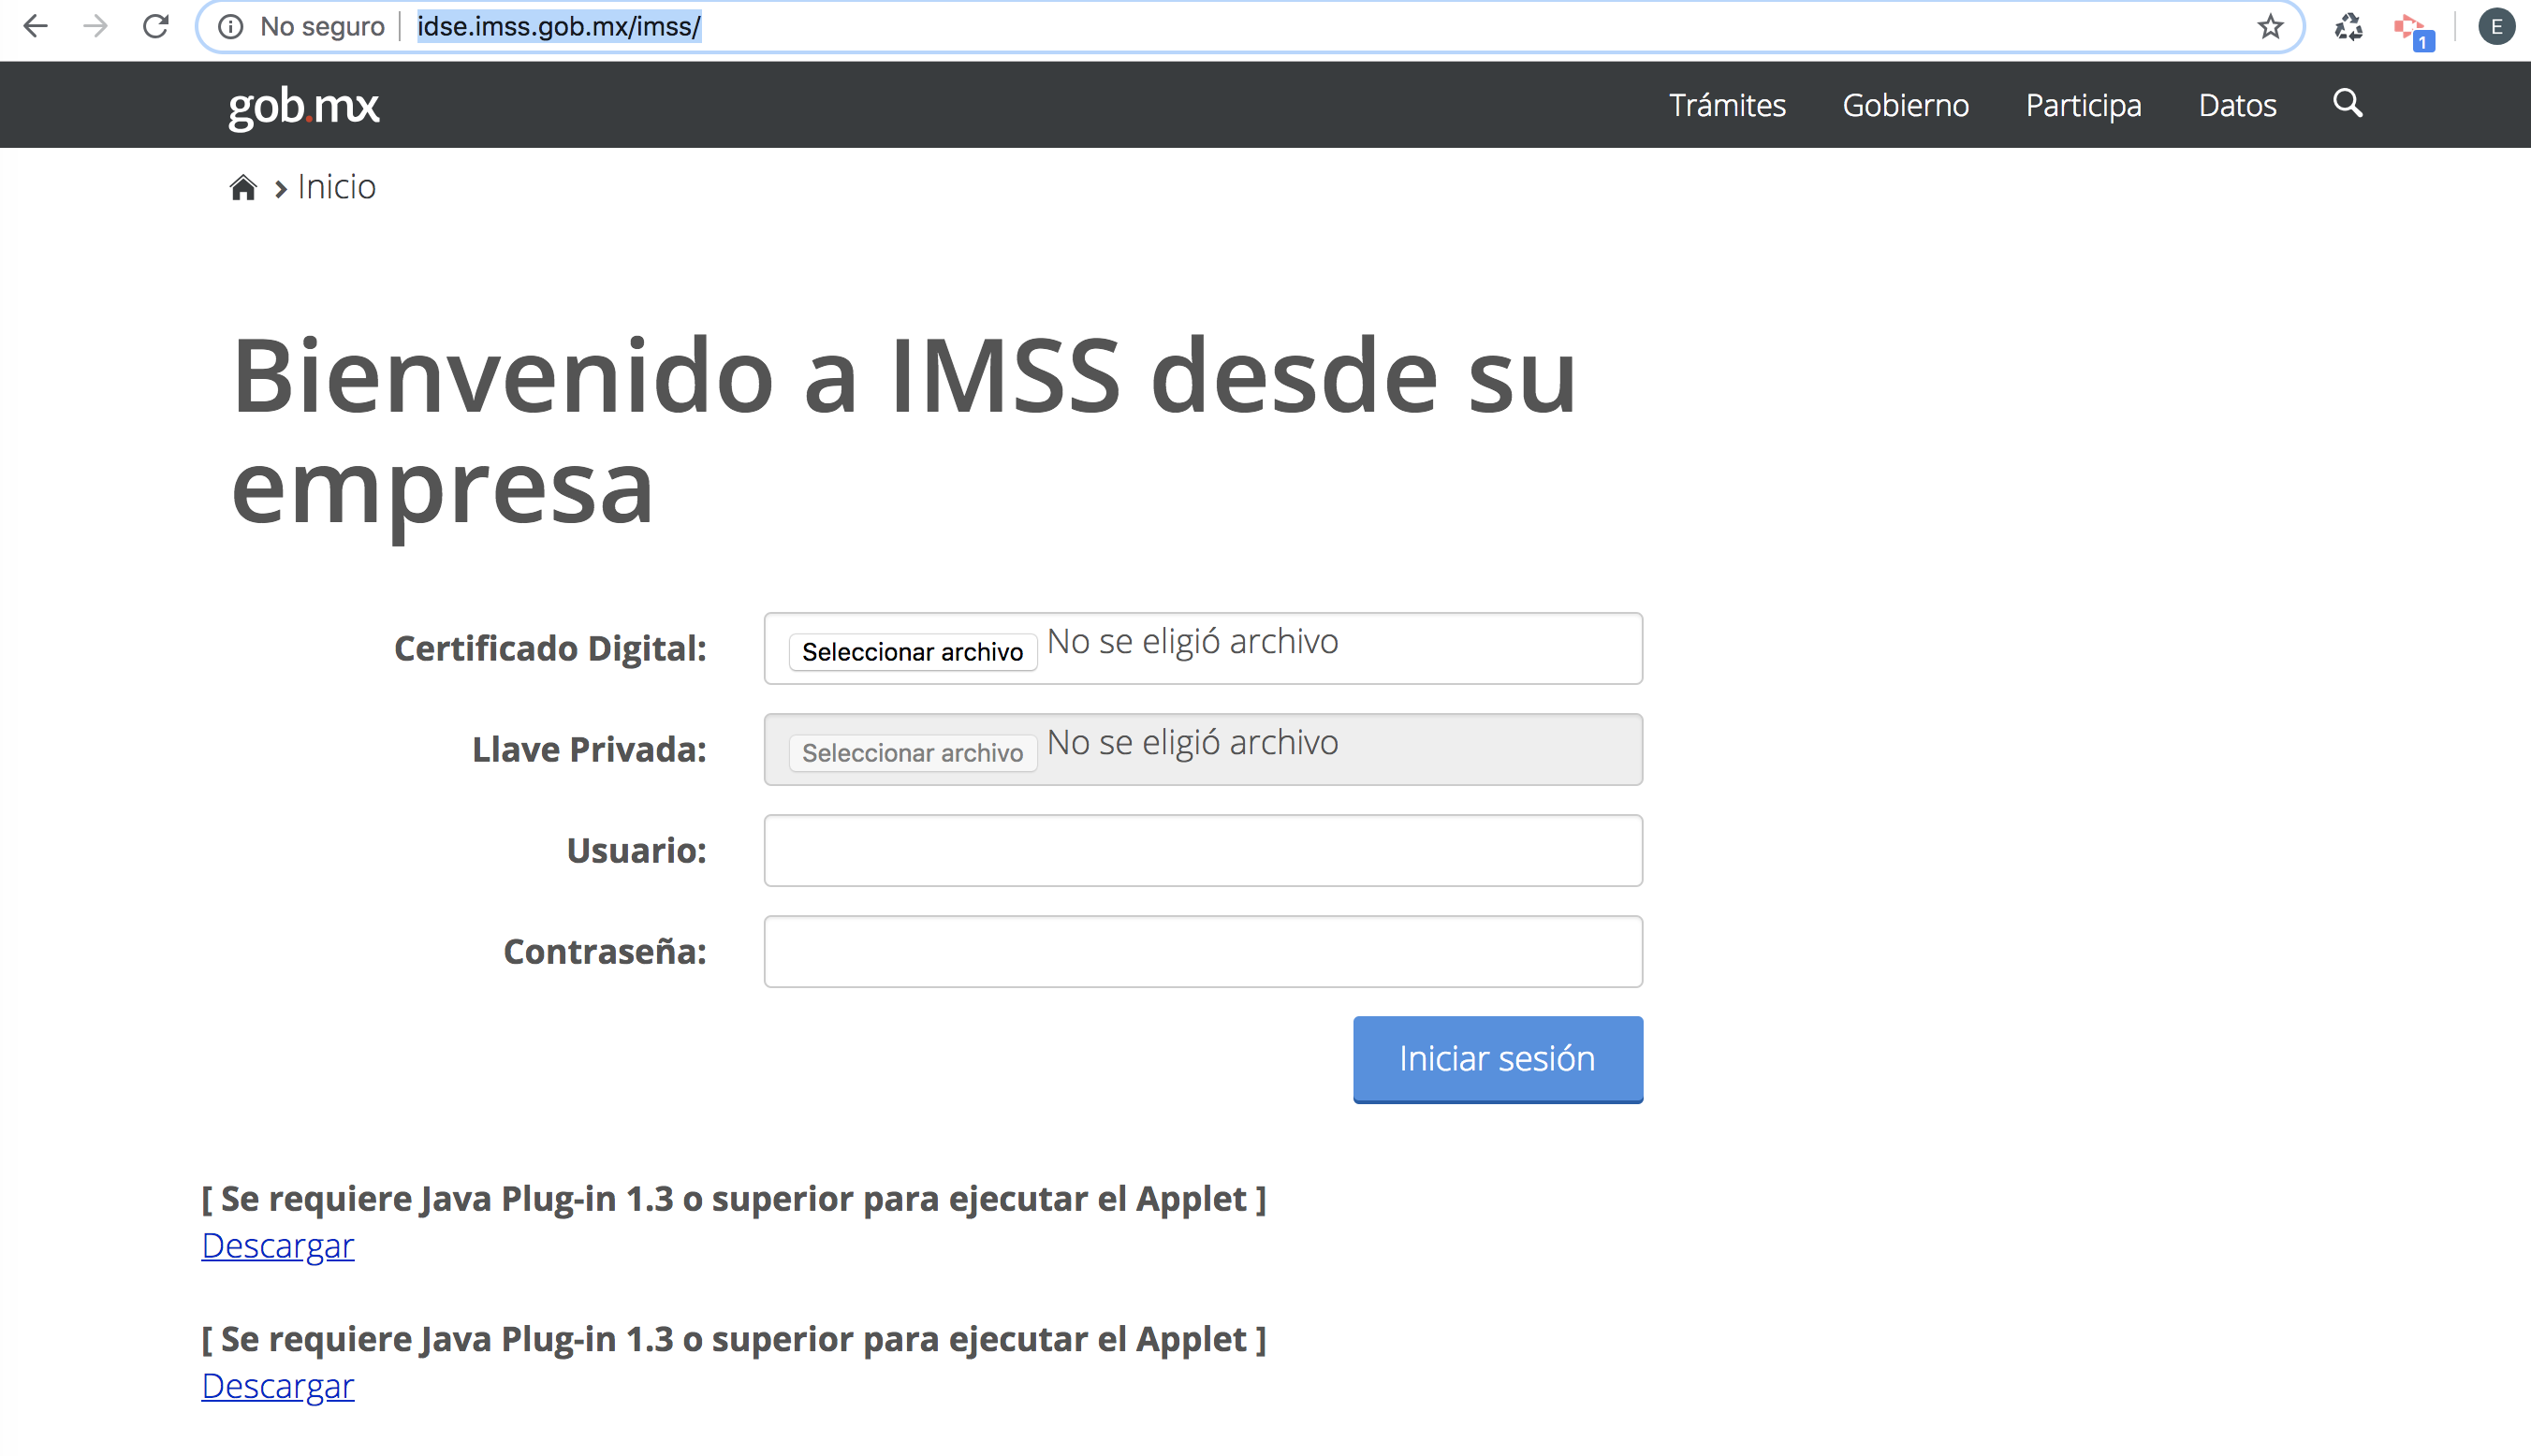This screenshot has width=2531, height=1456.
Task: Click the first Descargar link
Action: click(278, 1246)
